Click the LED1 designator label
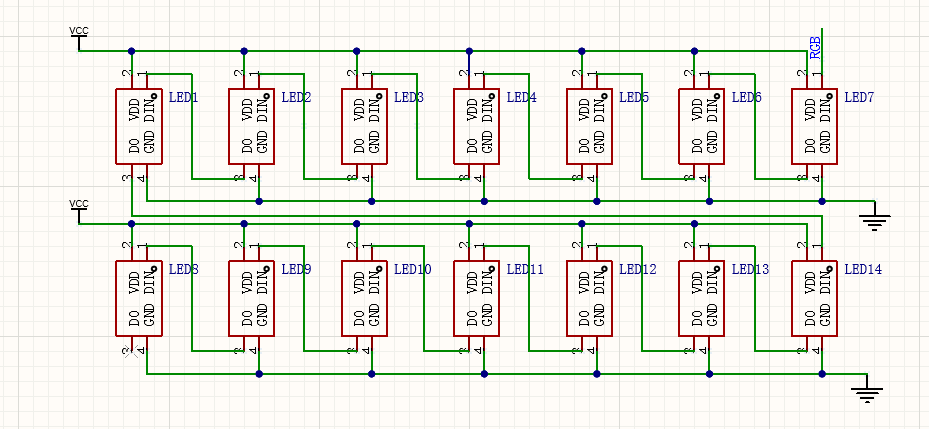The height and width of the screenshot is (429, 929). tap(184, 97)
